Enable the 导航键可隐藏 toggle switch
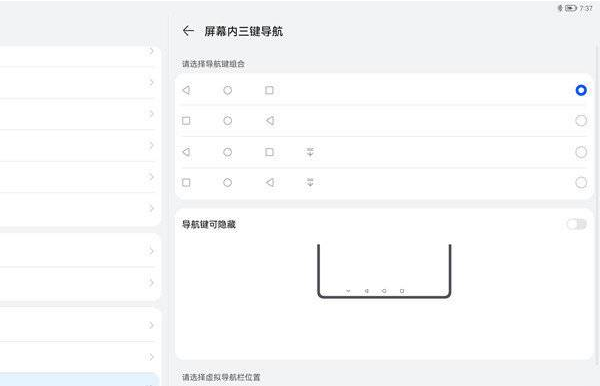 pos(577,224)
